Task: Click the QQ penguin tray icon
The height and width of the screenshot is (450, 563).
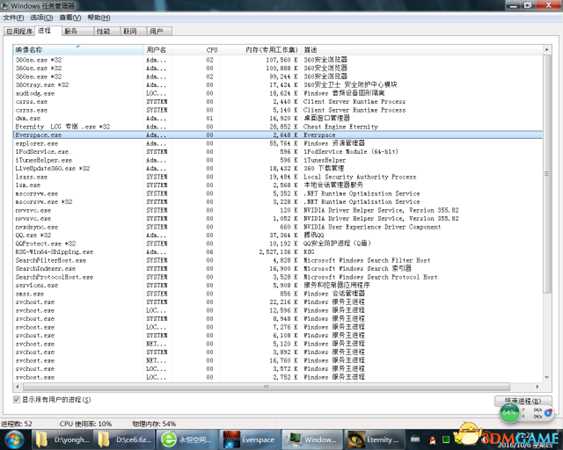Action: point(432,440)
